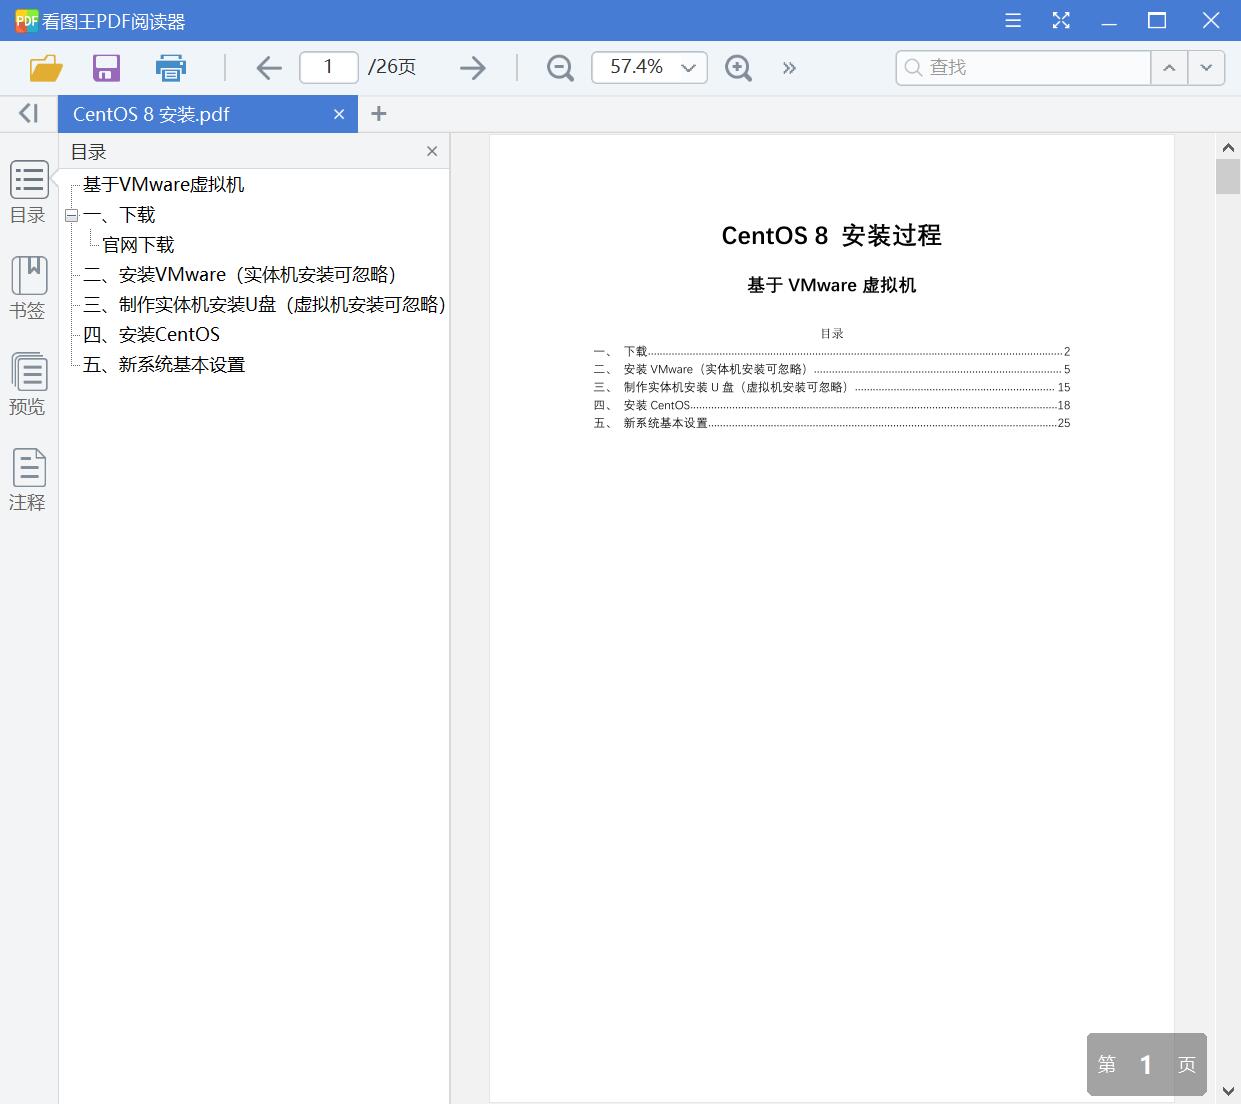Select 四、安装CentOS outline entry
This screenshot has width=1241, height=1104.
(151, 334)
